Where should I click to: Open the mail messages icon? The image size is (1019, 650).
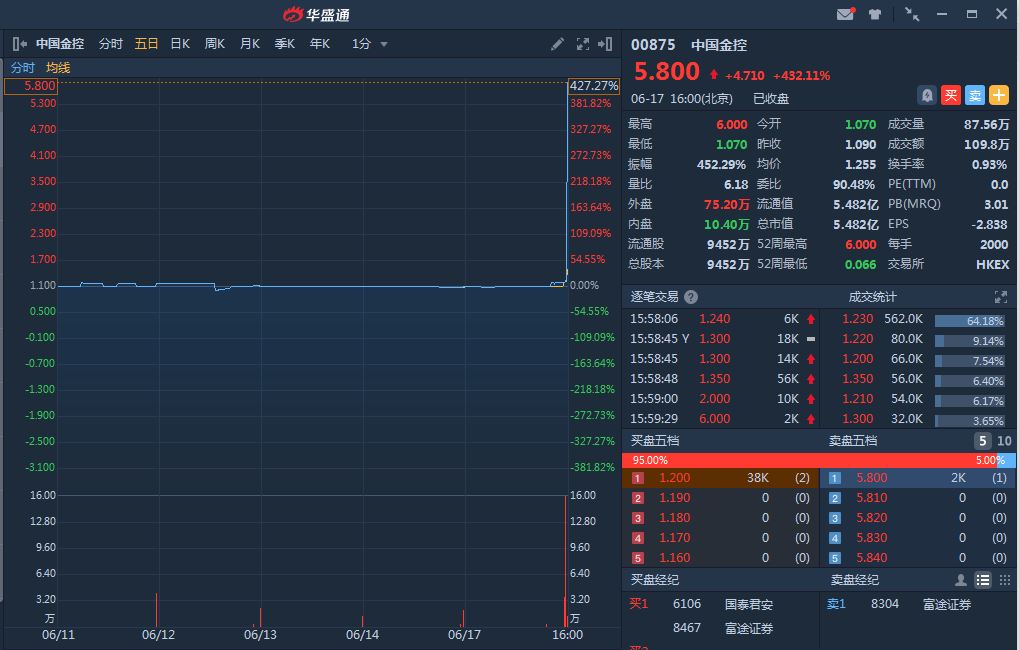pos(845,14)
